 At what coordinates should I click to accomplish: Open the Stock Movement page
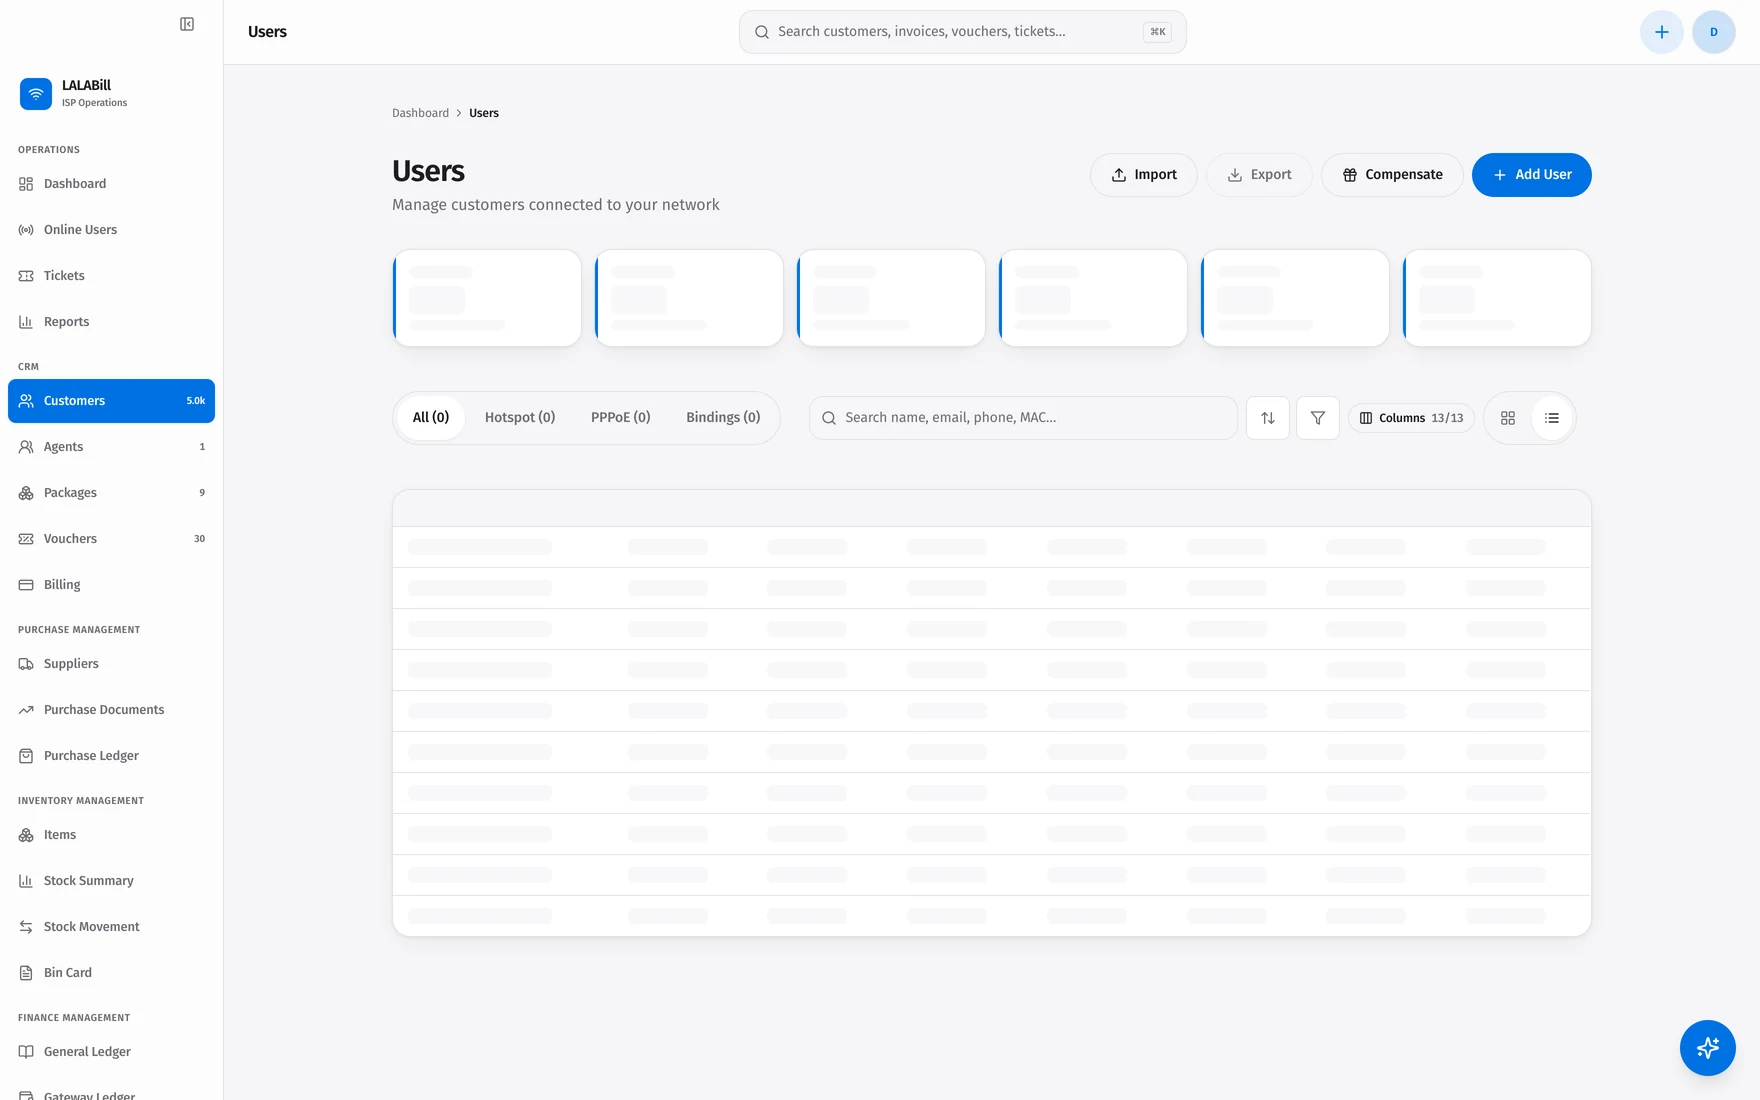(111, 927)
